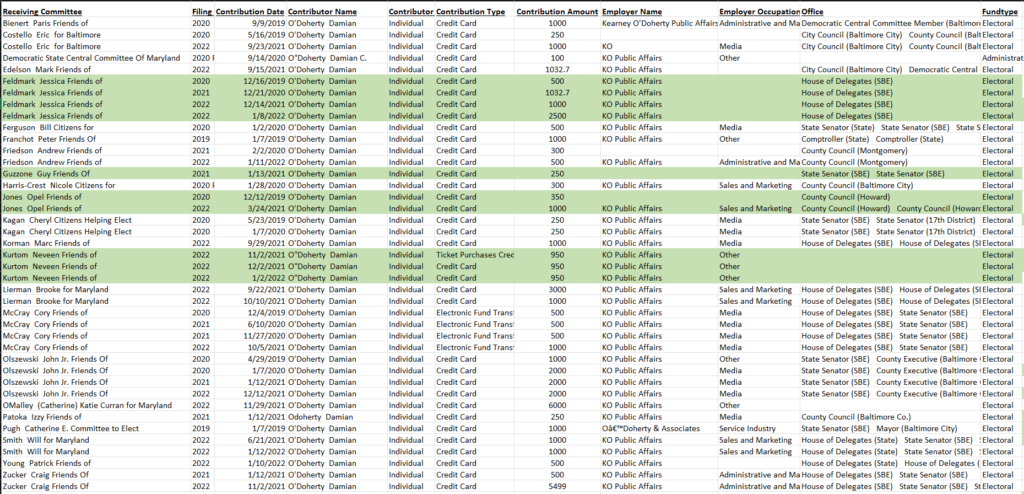1024x494 pixels.
Task: Select the date cell 3/24/2021
Action: (267, 208)
